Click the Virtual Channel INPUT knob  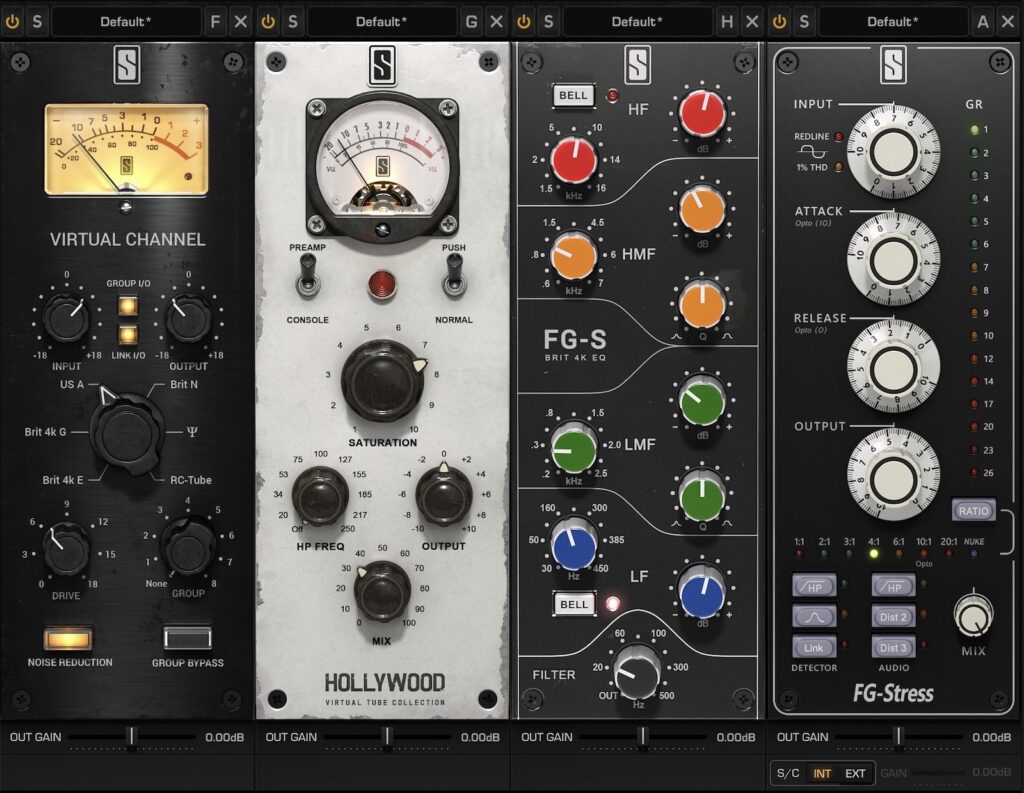click(x=66, y=319)
